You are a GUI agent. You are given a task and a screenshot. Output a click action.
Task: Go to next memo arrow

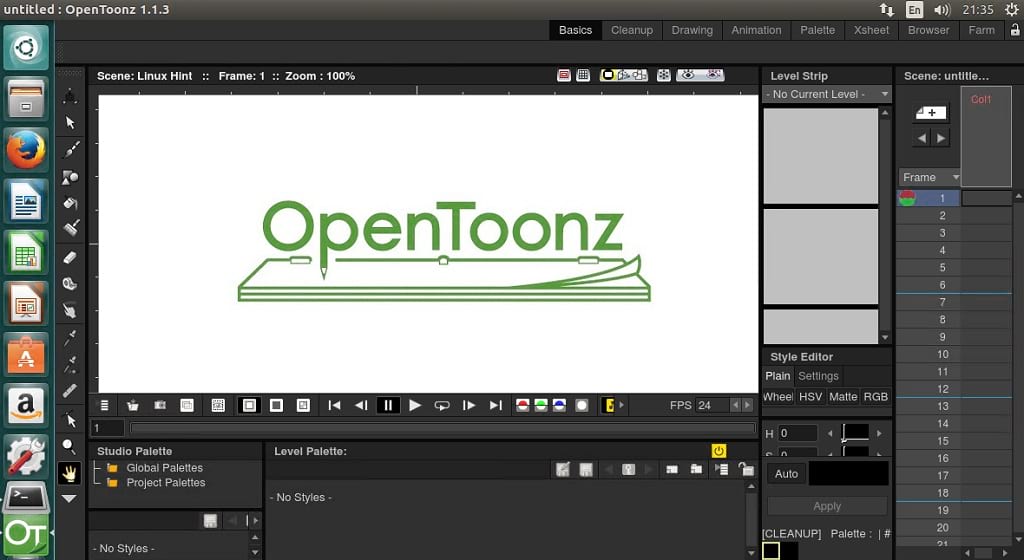point(941,138)
